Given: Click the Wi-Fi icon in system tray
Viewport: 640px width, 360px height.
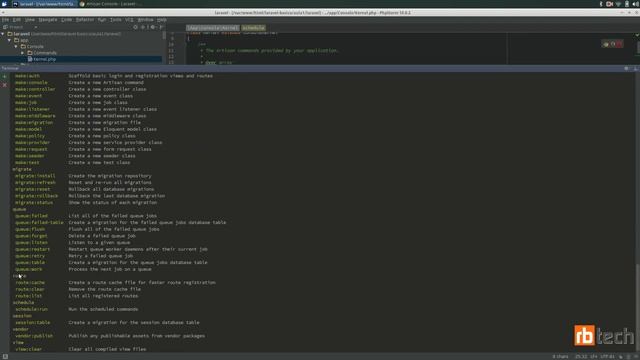Looking at the screenshot, I should (618, 4).
